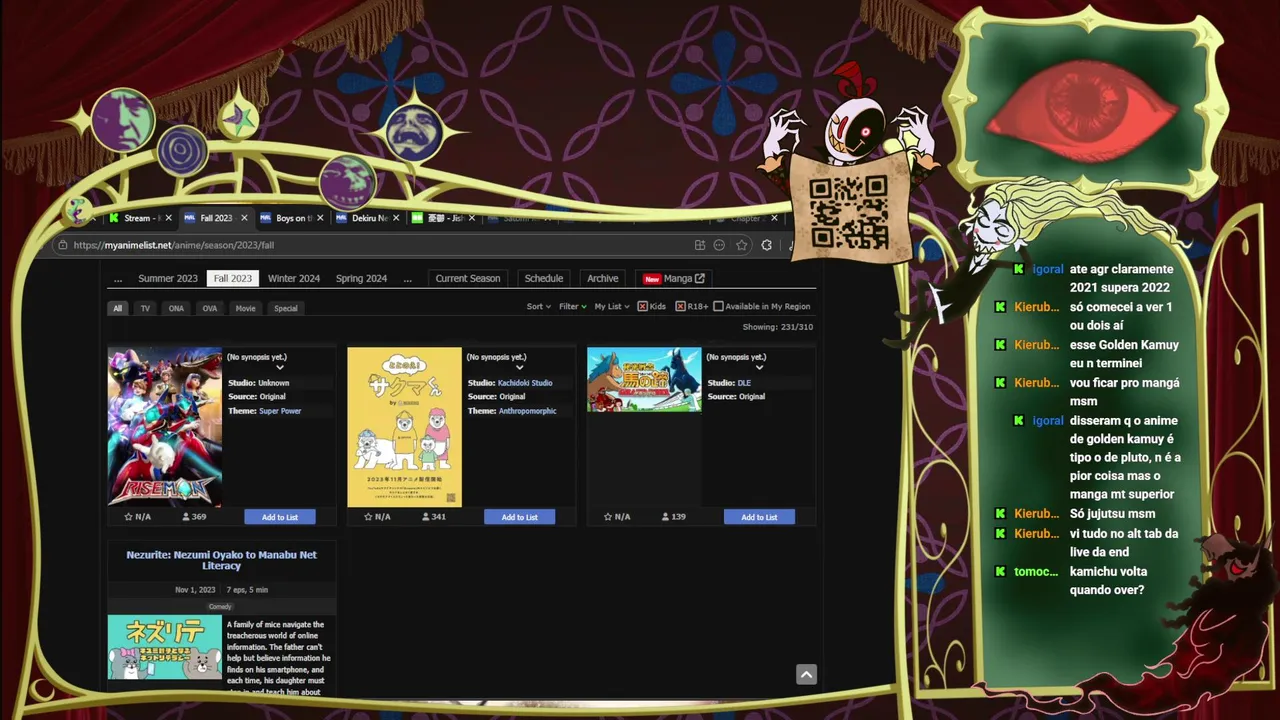Filter the list by the Movie type
Screen dimensions: 1280x720
245,308
